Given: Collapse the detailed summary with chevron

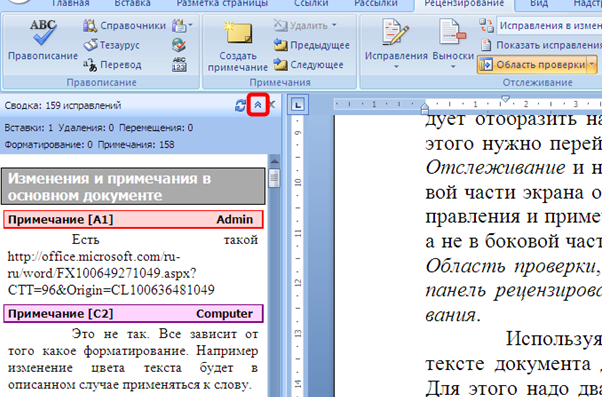Looking at the screenshot, I should (258, 105).
